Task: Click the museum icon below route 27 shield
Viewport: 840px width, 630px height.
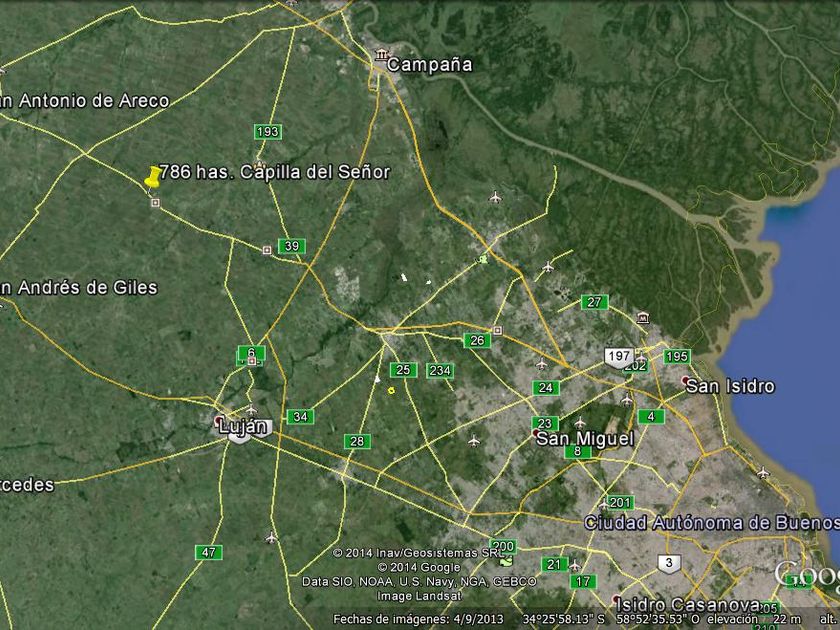Action: point(643,318)
